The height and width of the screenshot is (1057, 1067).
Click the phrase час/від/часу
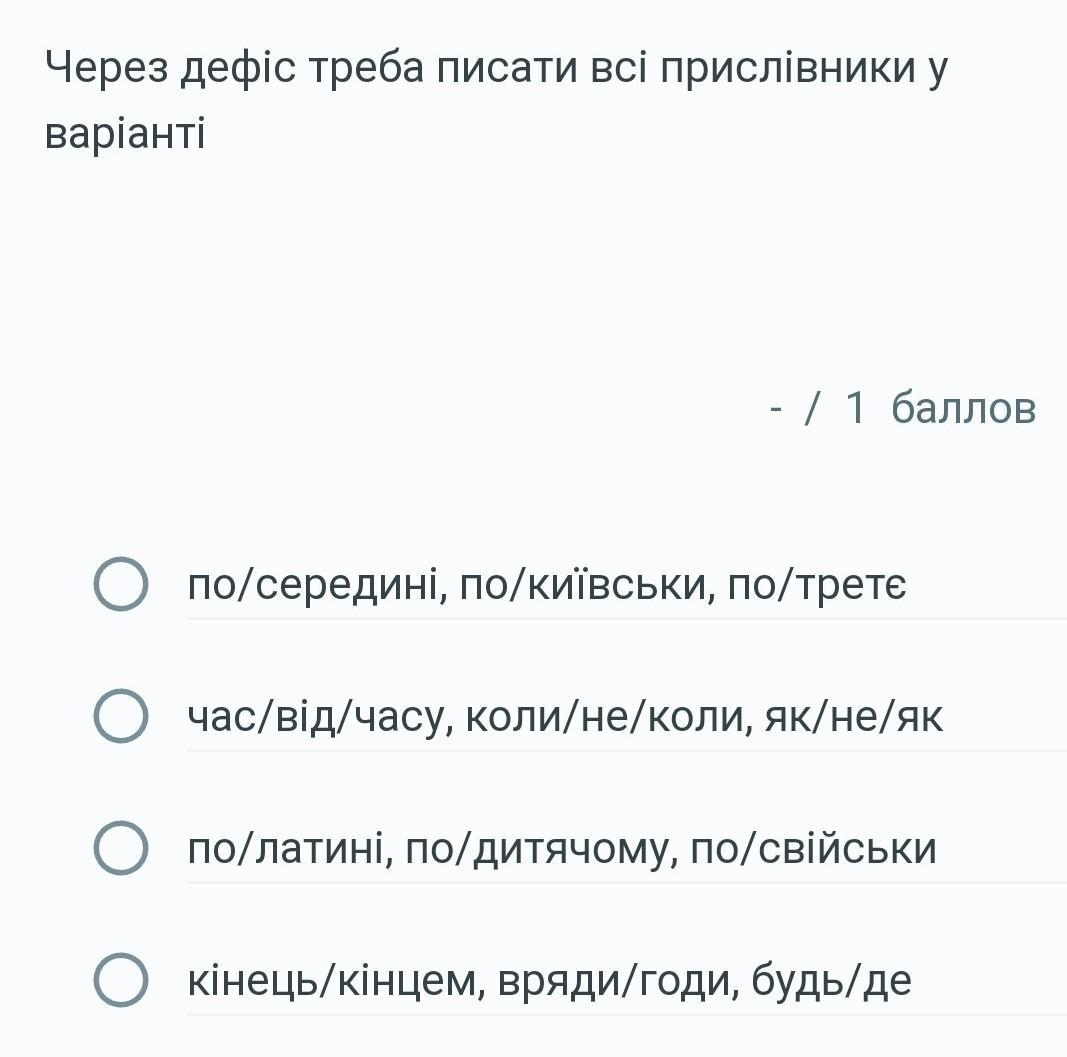[x=315, y=717]
